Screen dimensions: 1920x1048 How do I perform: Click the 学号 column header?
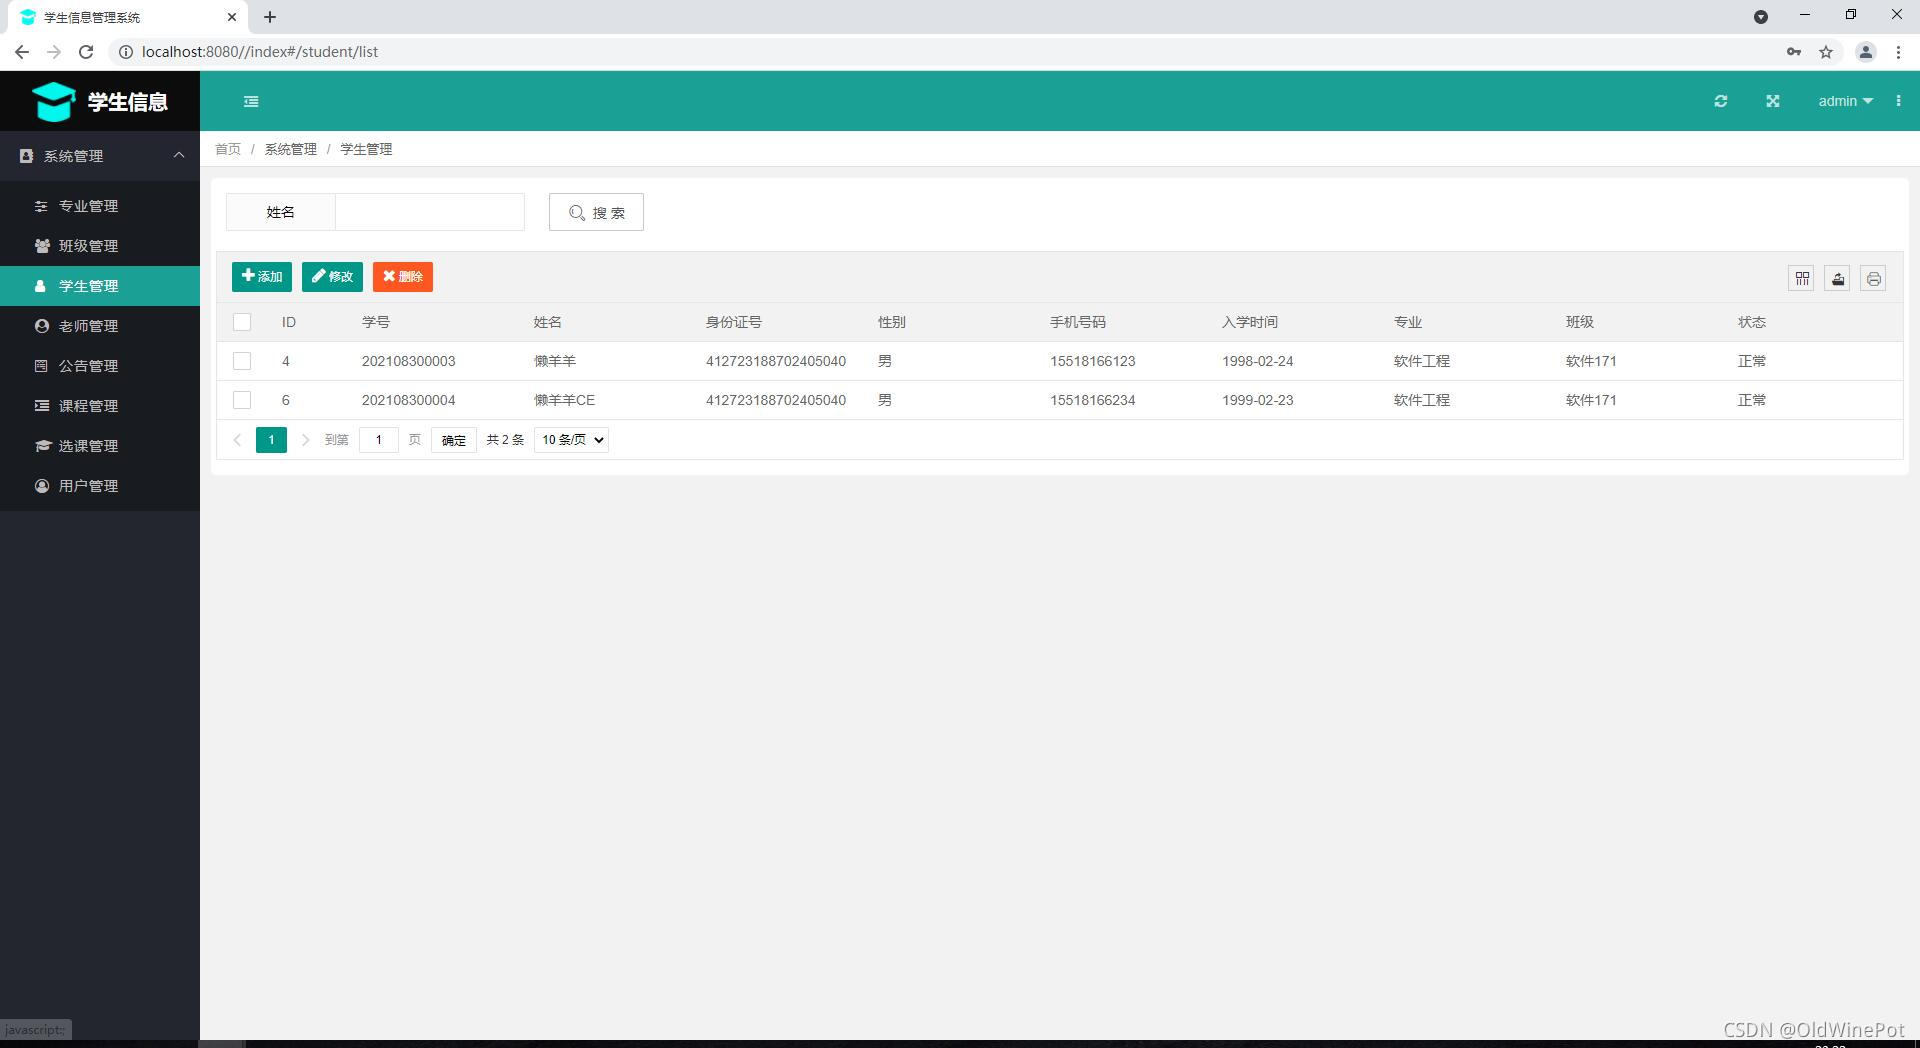pos(376,322)
